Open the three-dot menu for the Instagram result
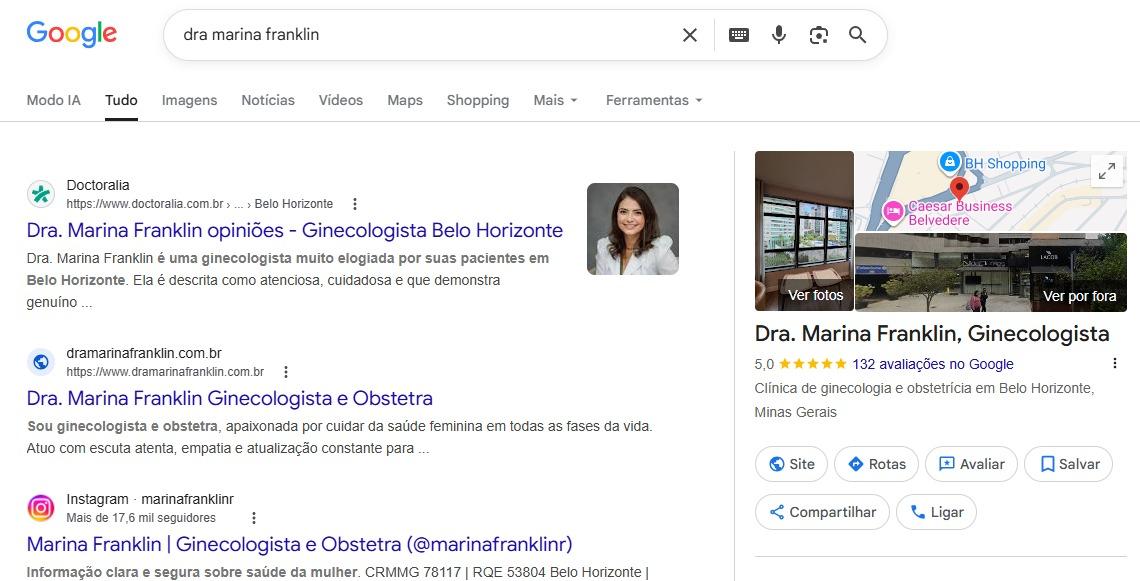Viewport: 1140px width, 581px height. [x=254, y=518]
